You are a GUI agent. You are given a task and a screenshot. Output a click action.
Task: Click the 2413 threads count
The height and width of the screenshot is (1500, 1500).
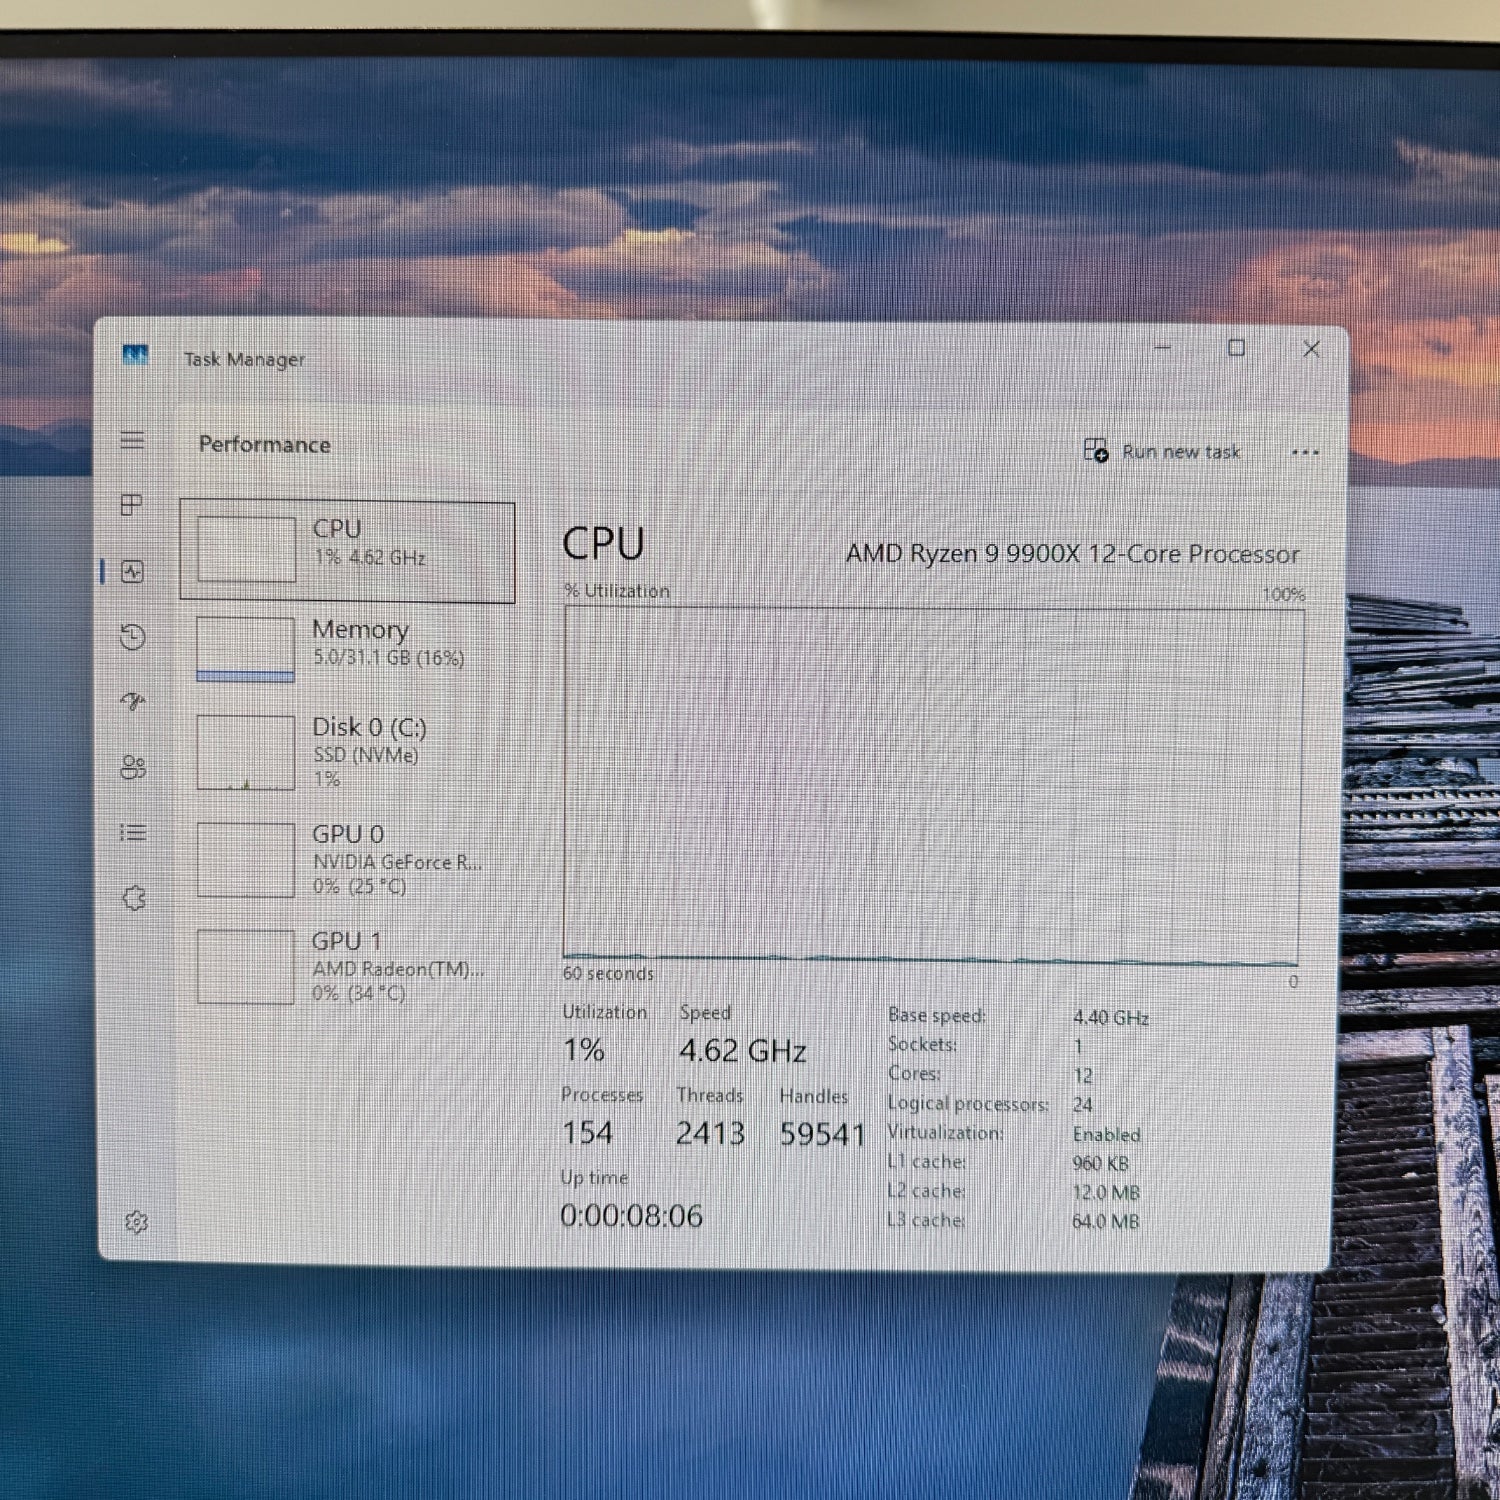(710, 1134)
